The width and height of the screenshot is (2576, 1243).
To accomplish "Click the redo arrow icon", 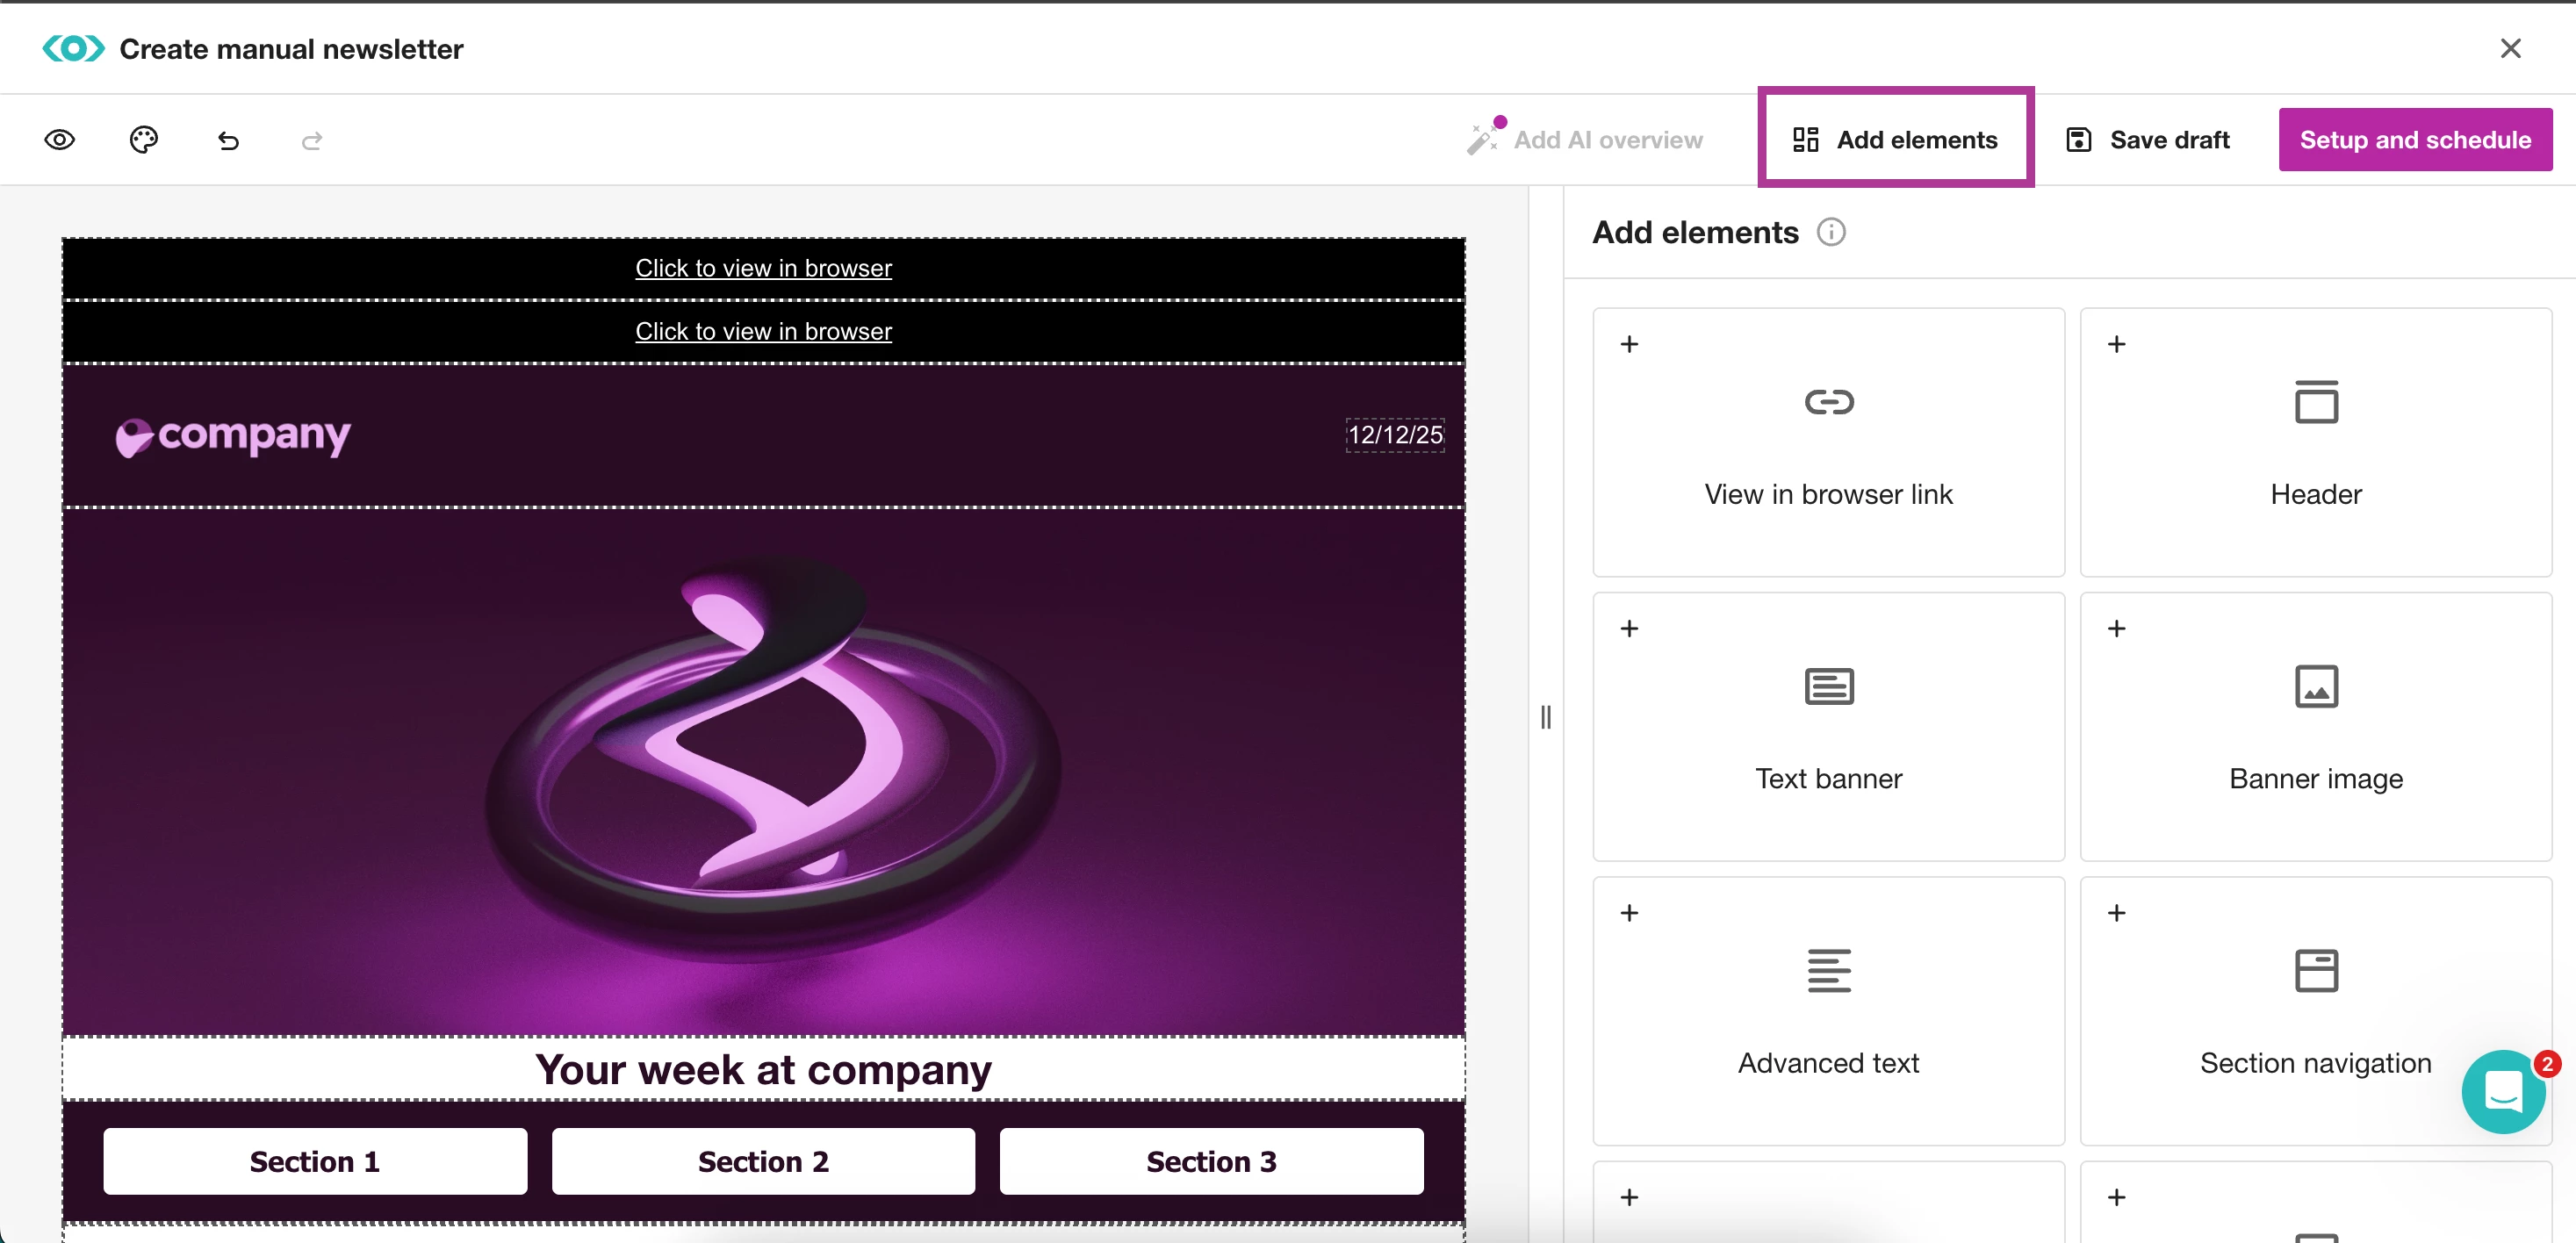I will click(x=312, y=141).
